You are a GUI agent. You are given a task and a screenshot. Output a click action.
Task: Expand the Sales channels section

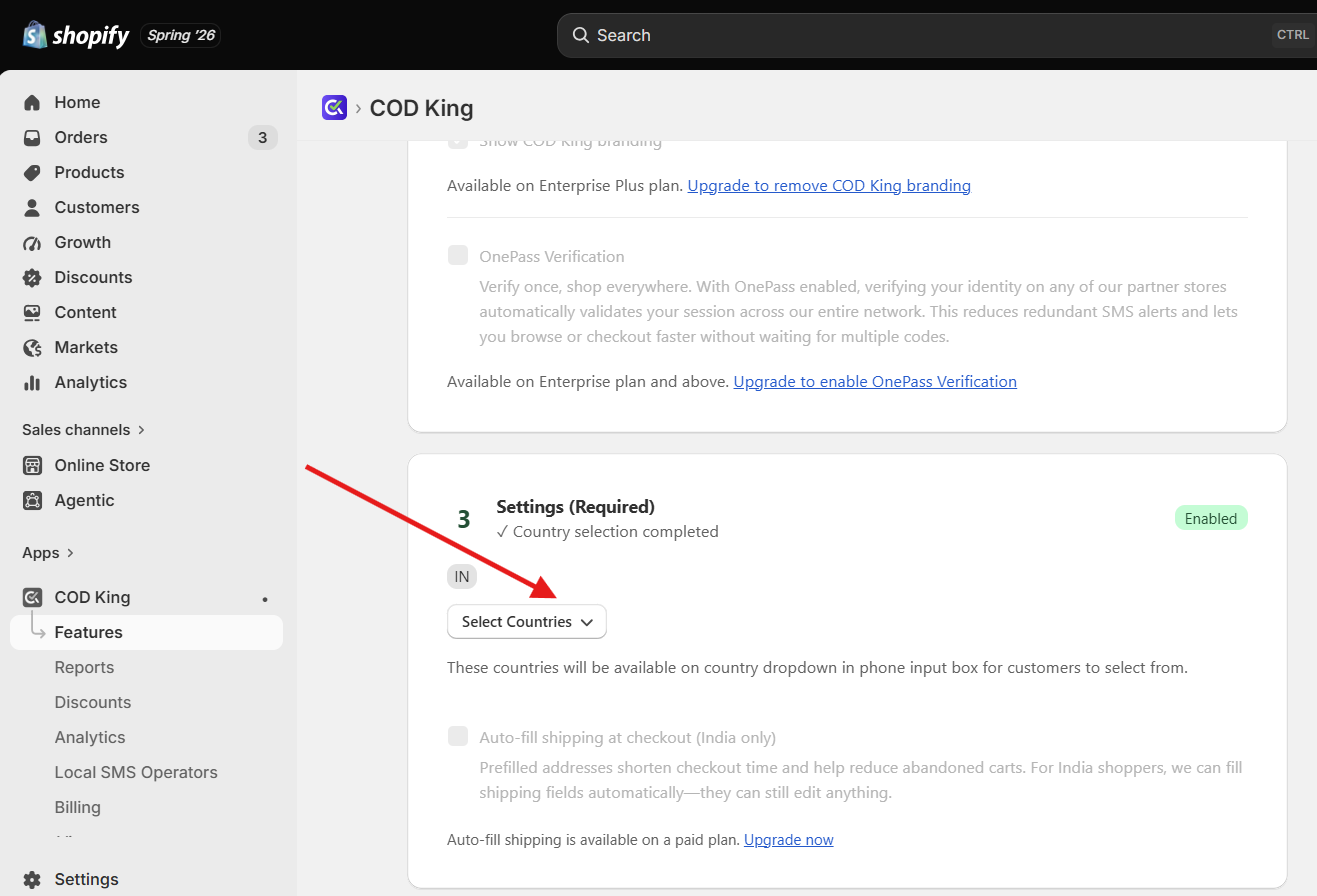click(x=84, y=429)
